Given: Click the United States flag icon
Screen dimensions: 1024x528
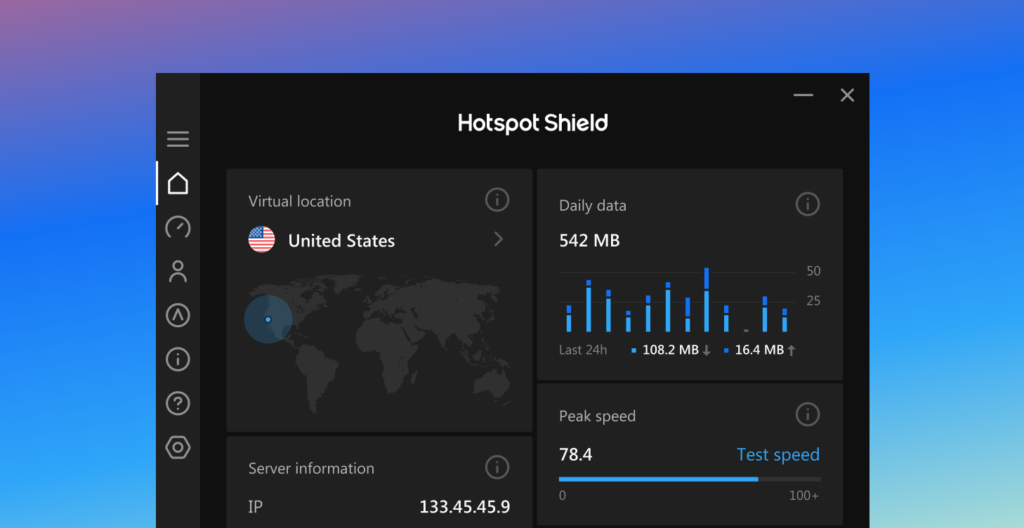Looking at the screenshot, I should pyautogui.click(x=261, y=240).
